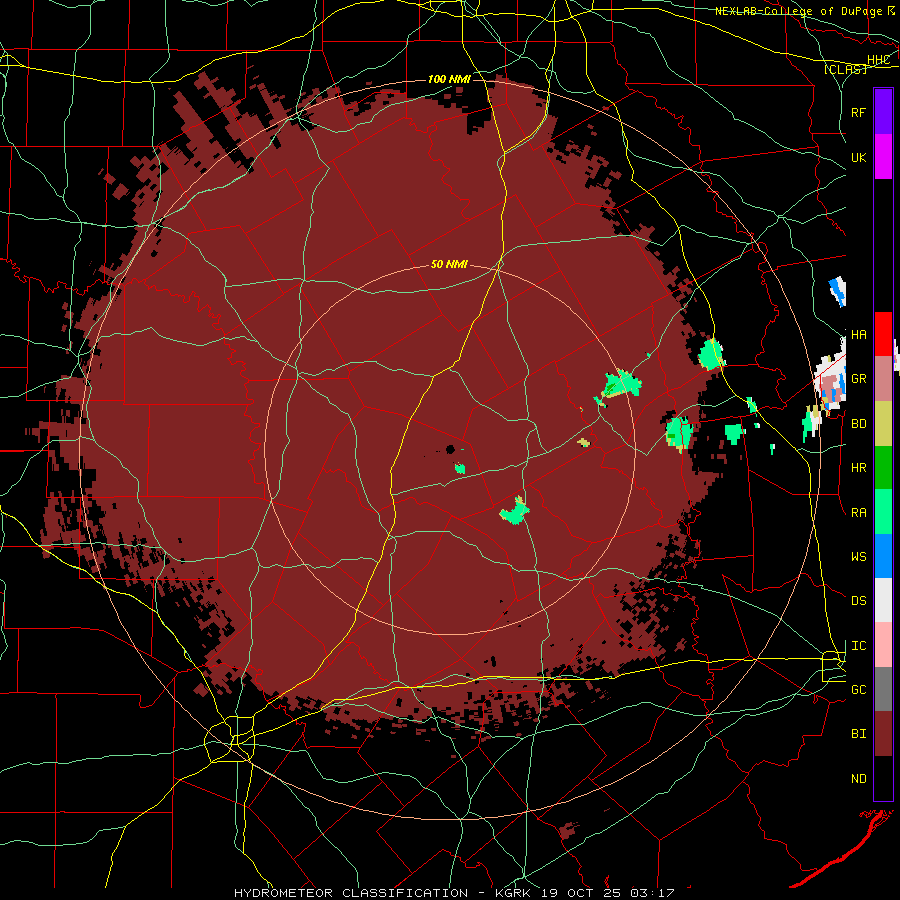Click the IC legend label

[x=859, y=646]
